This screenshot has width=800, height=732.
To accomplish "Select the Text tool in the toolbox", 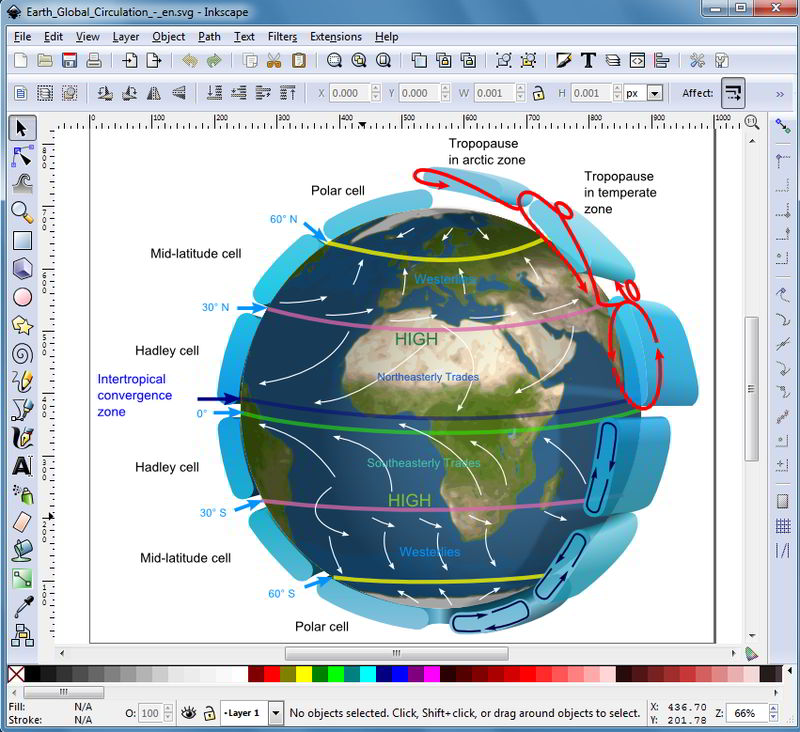I will pyautogui.click(x=20, y=464).
